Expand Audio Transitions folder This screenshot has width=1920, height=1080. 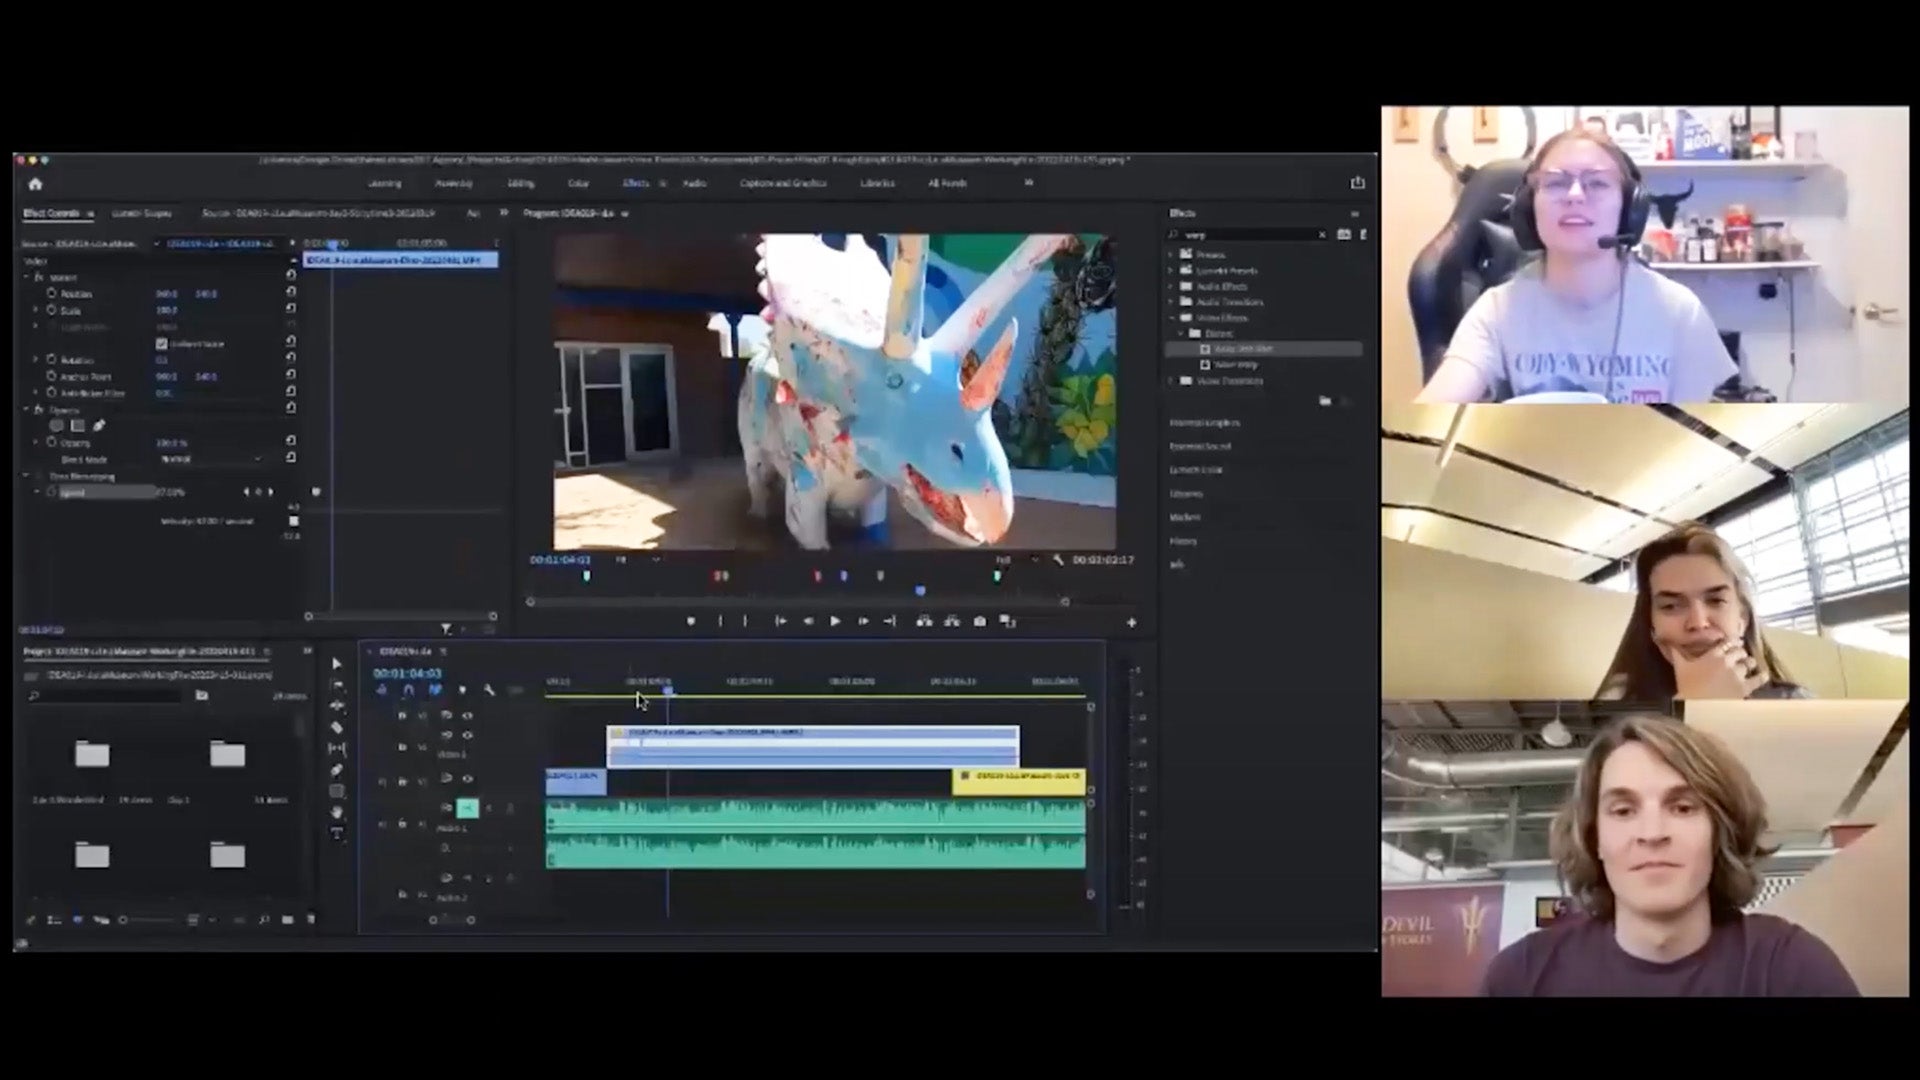(x=1171, y=301)
